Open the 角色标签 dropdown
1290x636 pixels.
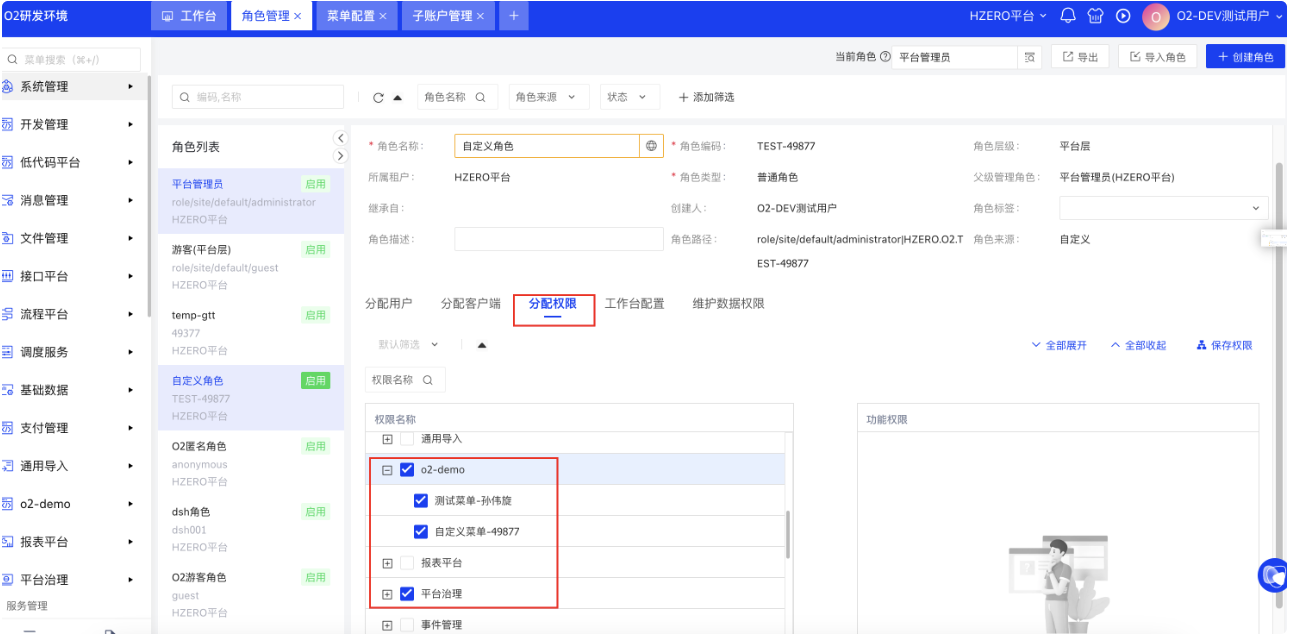pyautogui.click(x=1163, y=208)
